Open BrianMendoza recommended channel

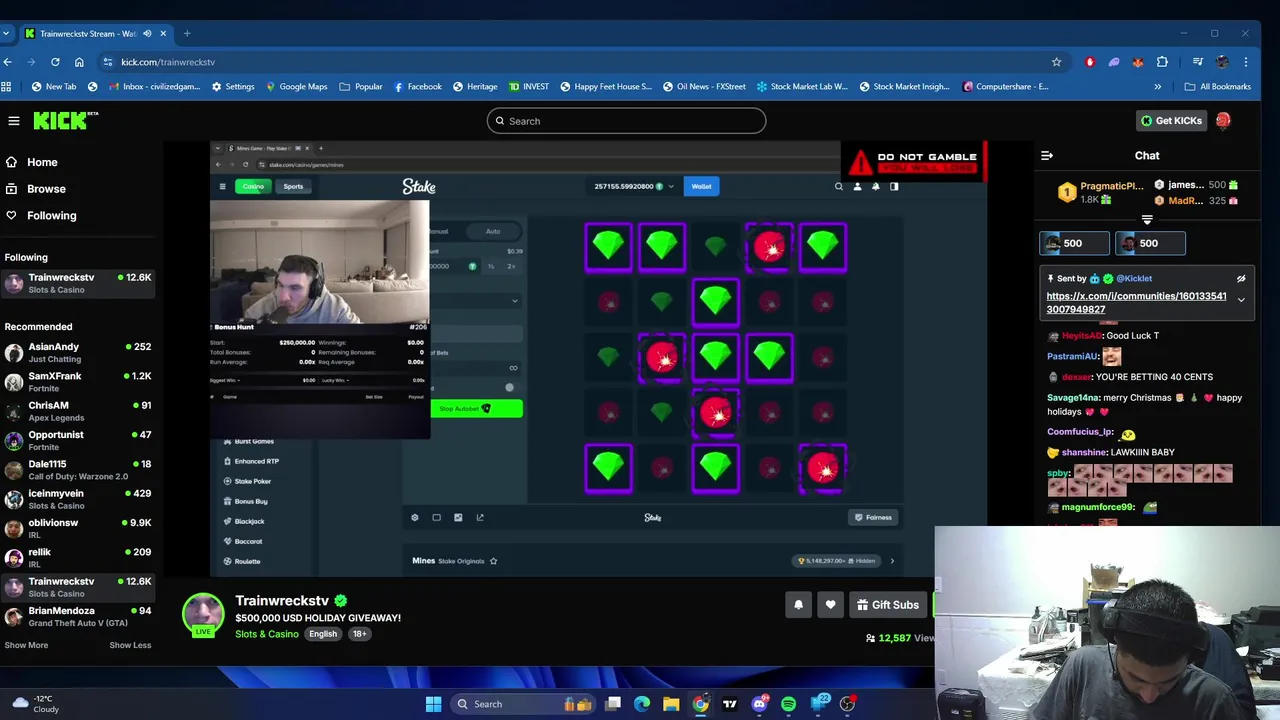pos(78,617)
